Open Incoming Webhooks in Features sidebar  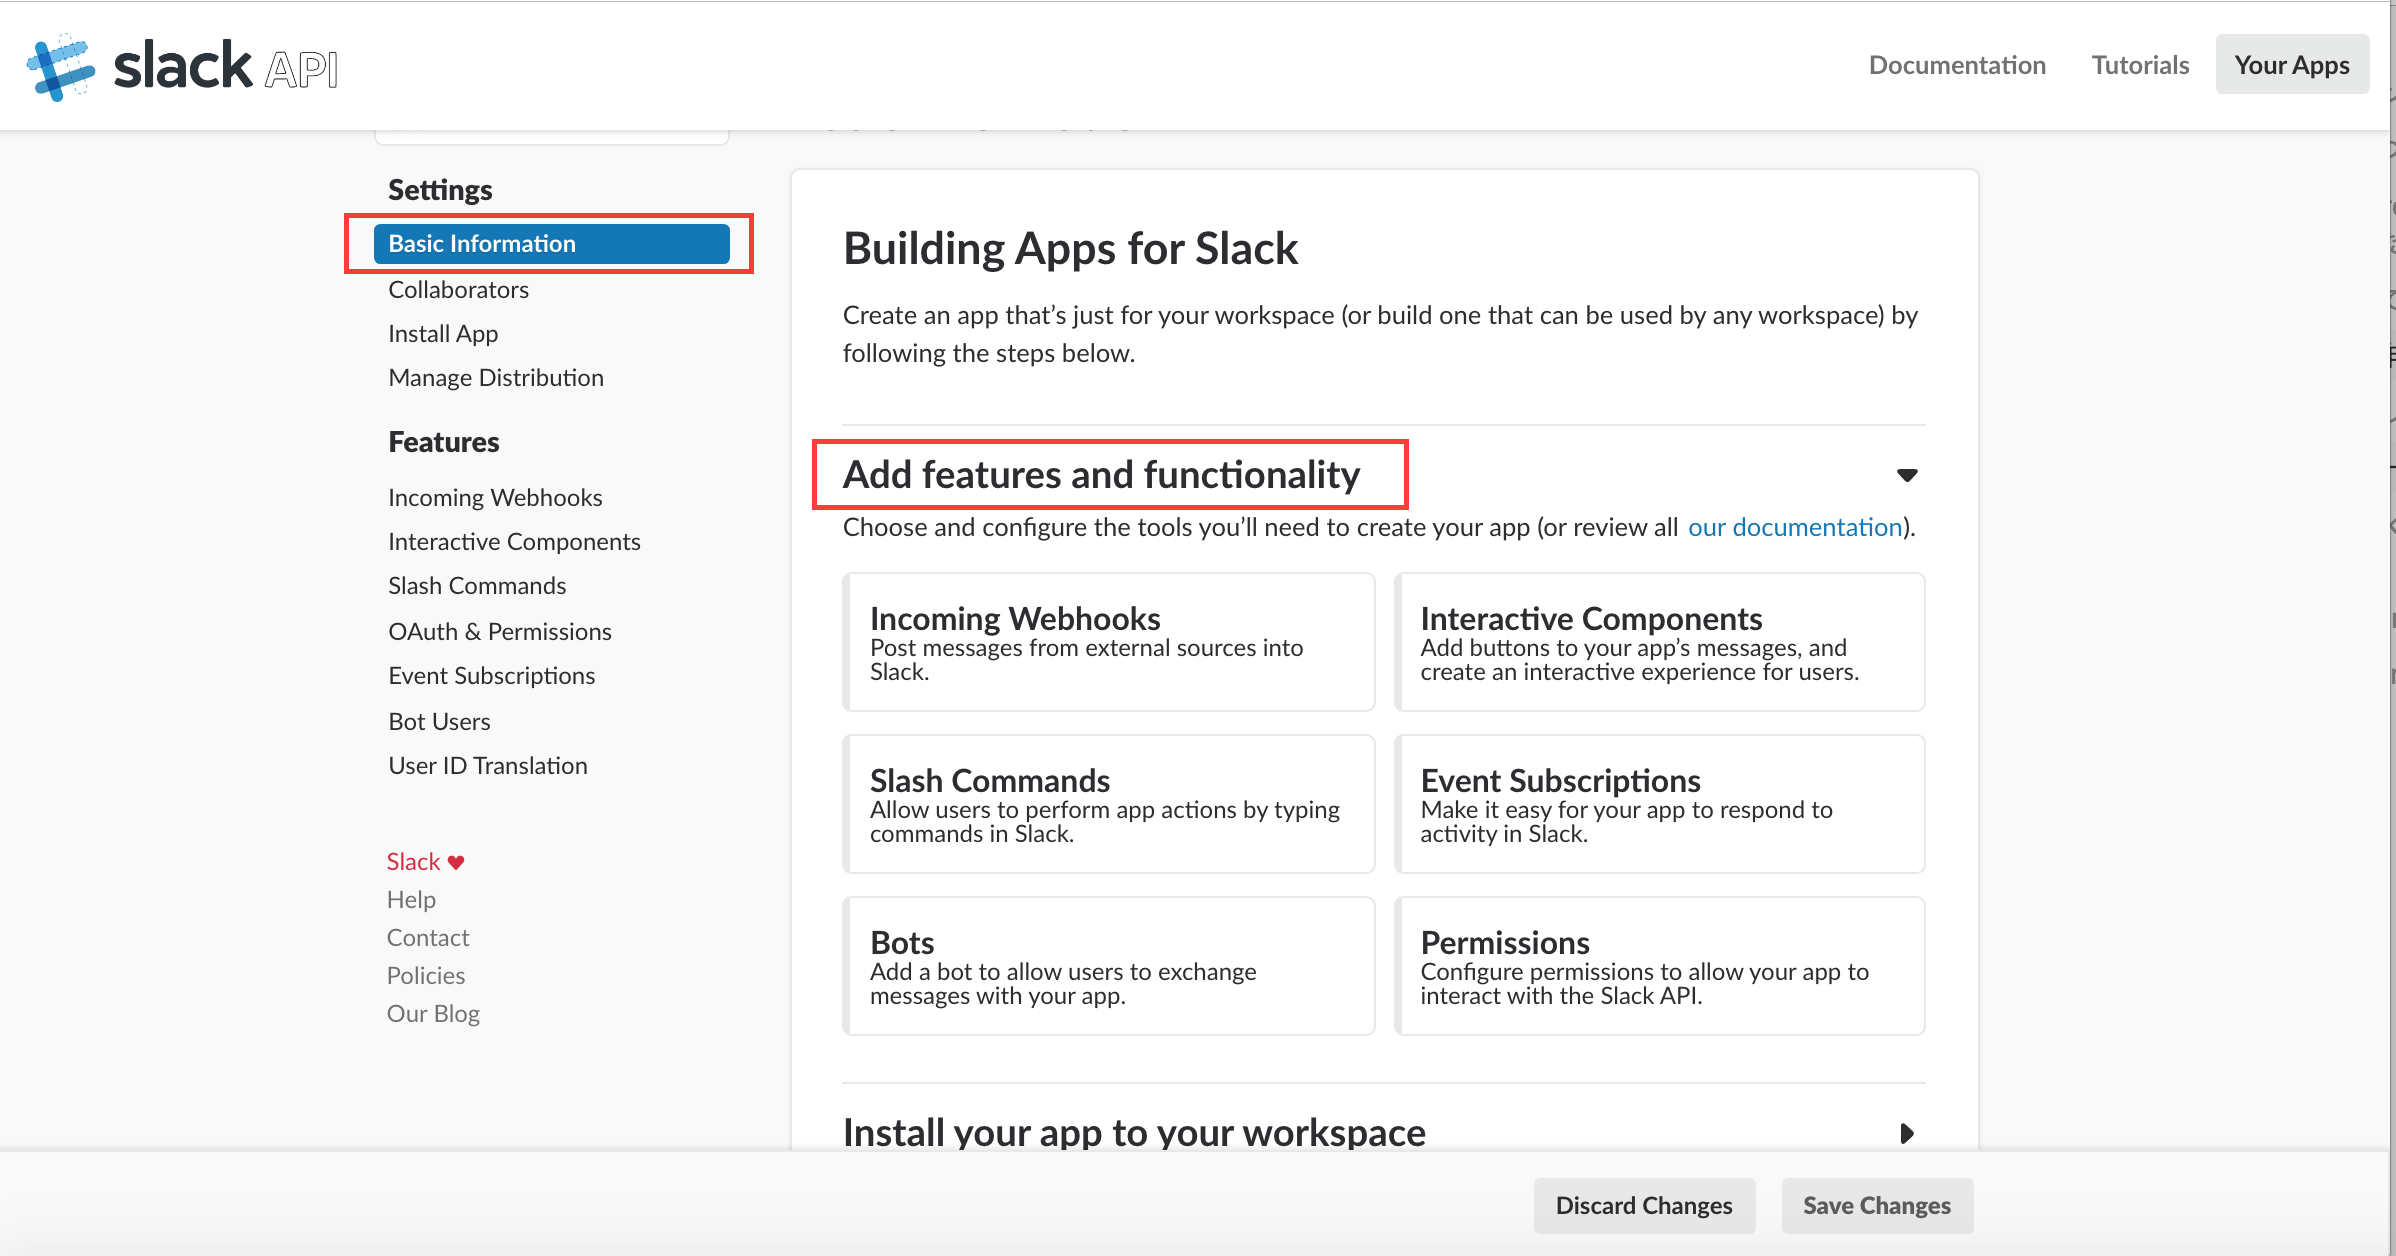[x=495, y=497]
